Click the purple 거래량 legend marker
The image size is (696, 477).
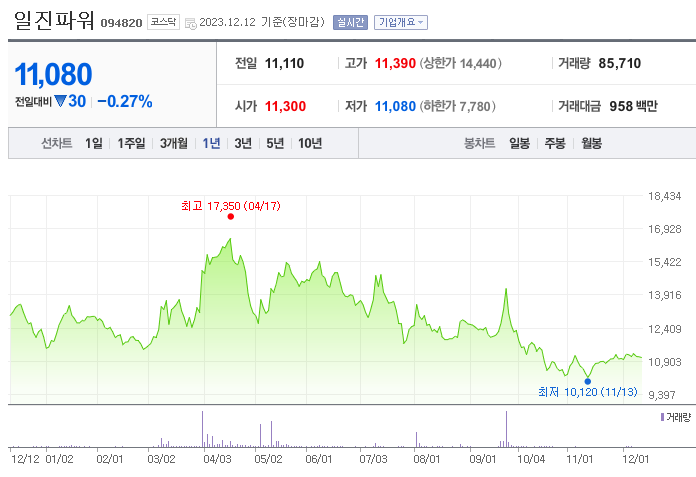(x=662, y=417)
